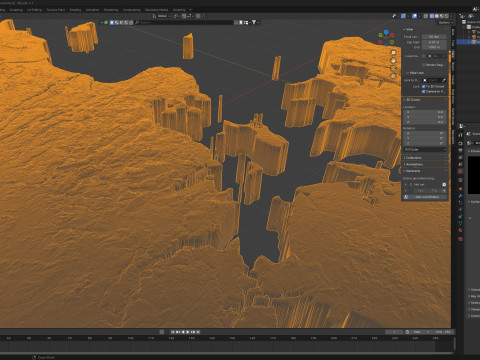Enable the Local Camera checkbox

pyautogui.click(x=424, y=56)
